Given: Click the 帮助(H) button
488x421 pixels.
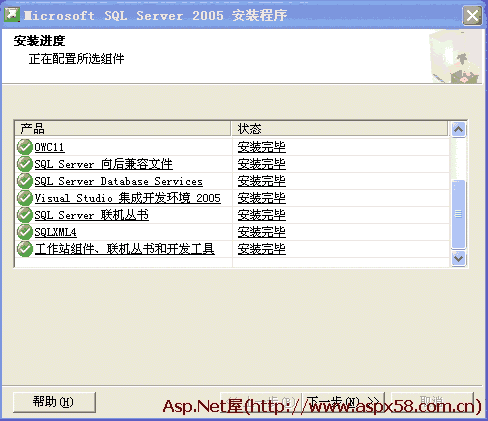Looking at the screenshot, I should pyautogui.click(x=54, y=402).
